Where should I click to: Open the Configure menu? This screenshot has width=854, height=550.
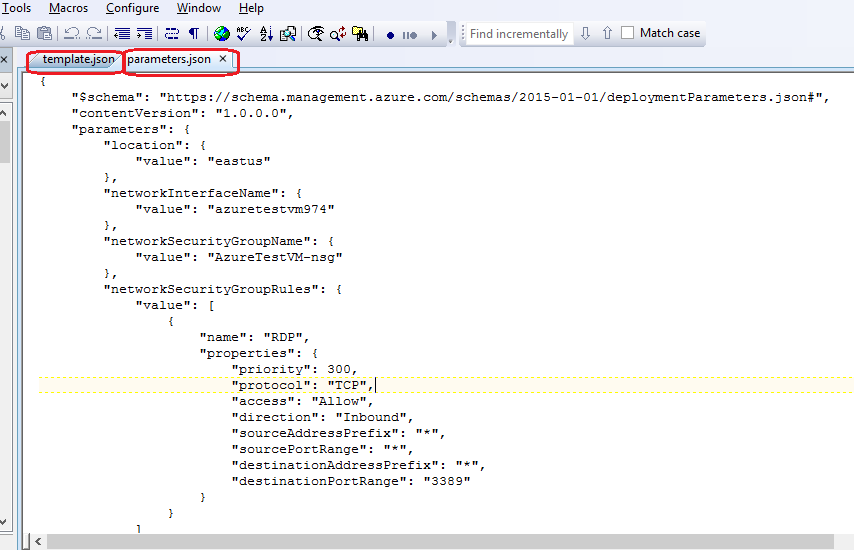click(x=132, y=8)
